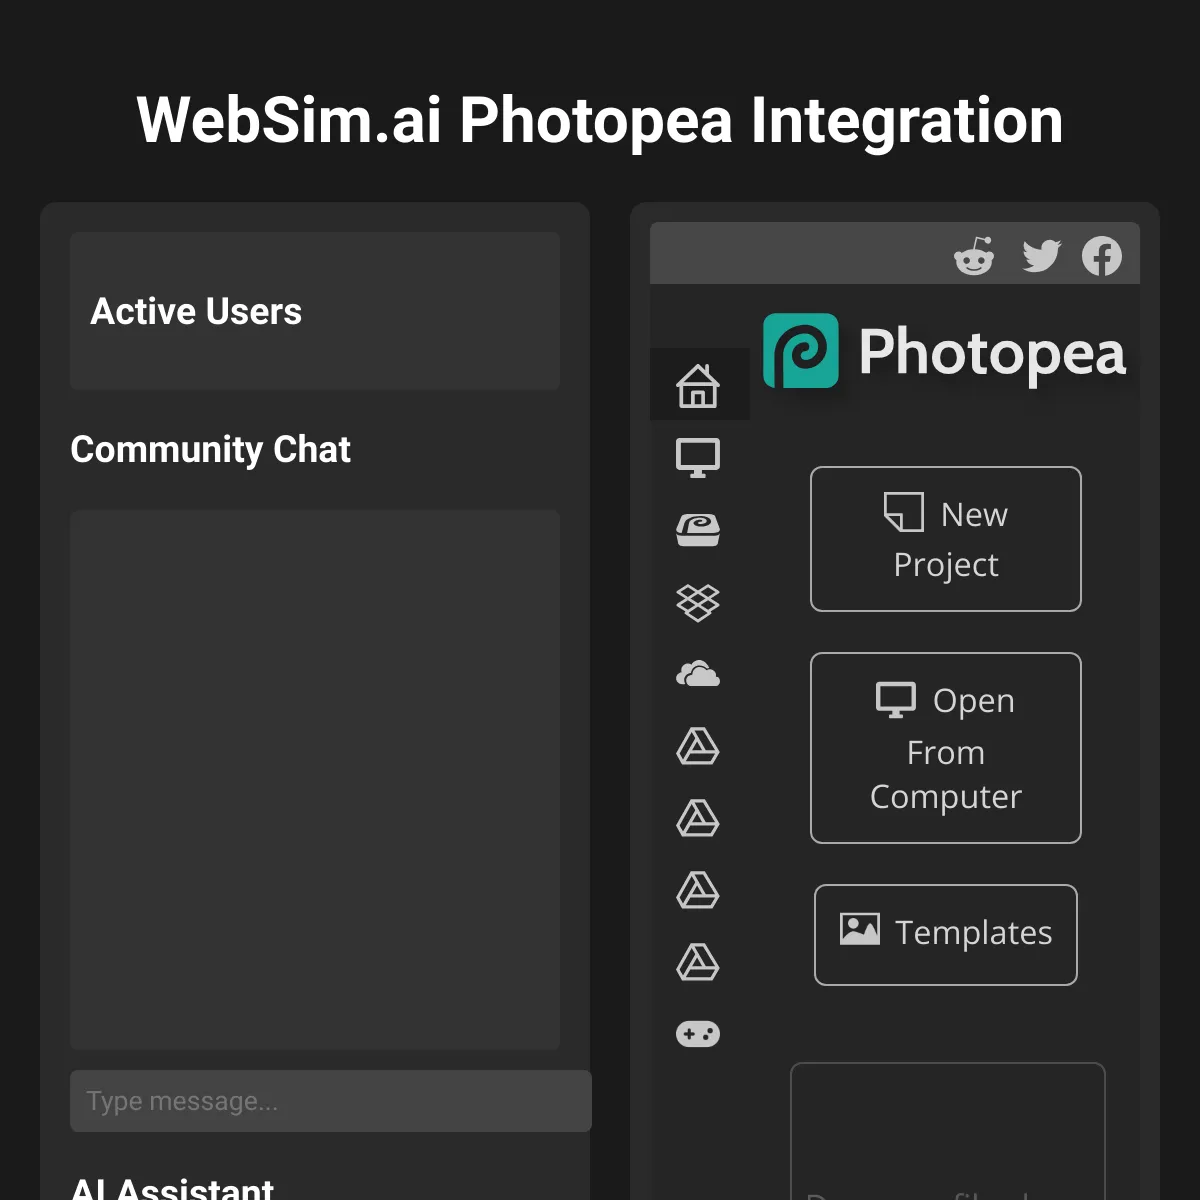Image resolution: width=1200 pixels, height=1200 pixels.
Task: Click the monitor icon below Home in the sidebar
Action: (x=700, y=456)
